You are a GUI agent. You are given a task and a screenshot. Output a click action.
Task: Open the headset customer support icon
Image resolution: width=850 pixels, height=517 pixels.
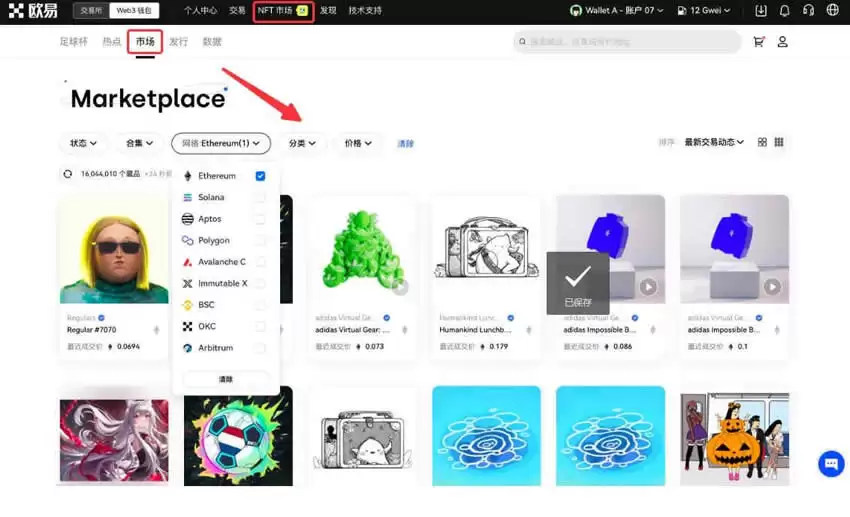point(808,11)
